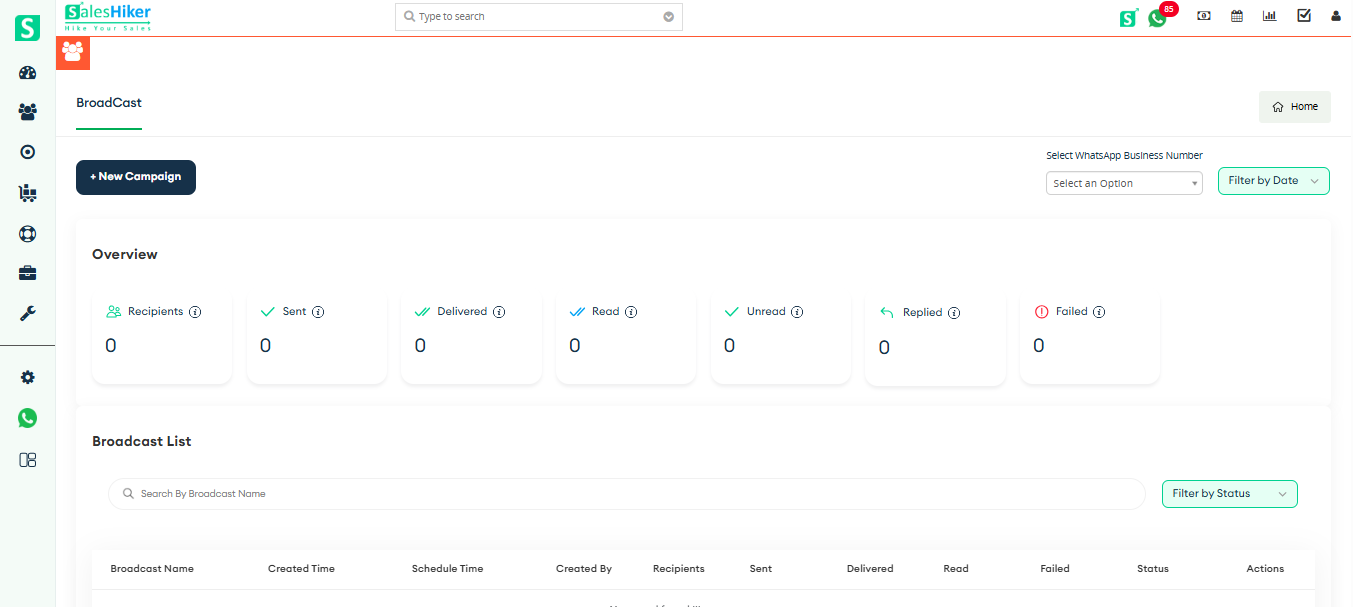Click the briefcase icon in the sidebar
The width and height of the screenshot is (1353, 607).
coord(27,272)
